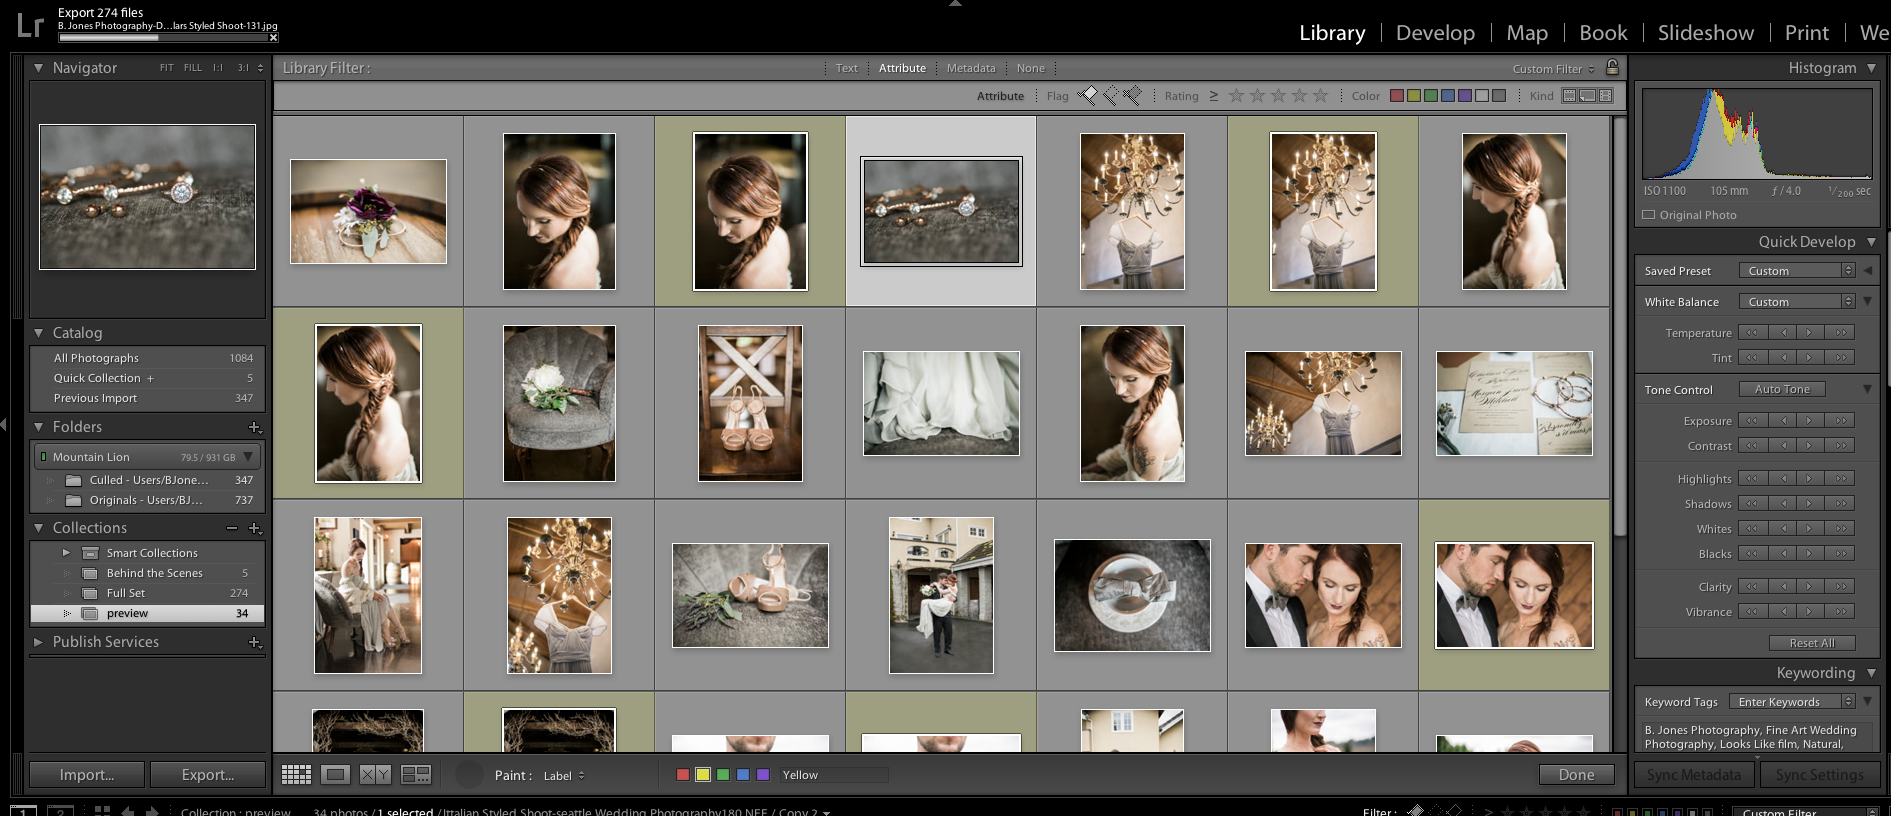Collapse the Navigator panel
The width and height of the screenshot is (1891, 816).
click(x=38, y=68)
